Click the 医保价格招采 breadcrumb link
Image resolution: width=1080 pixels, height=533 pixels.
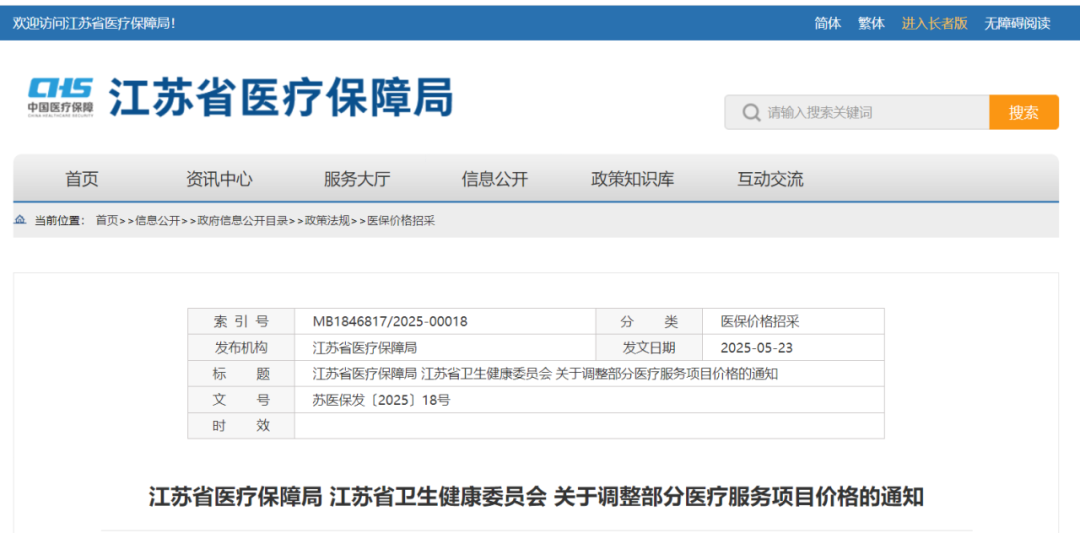401,221
